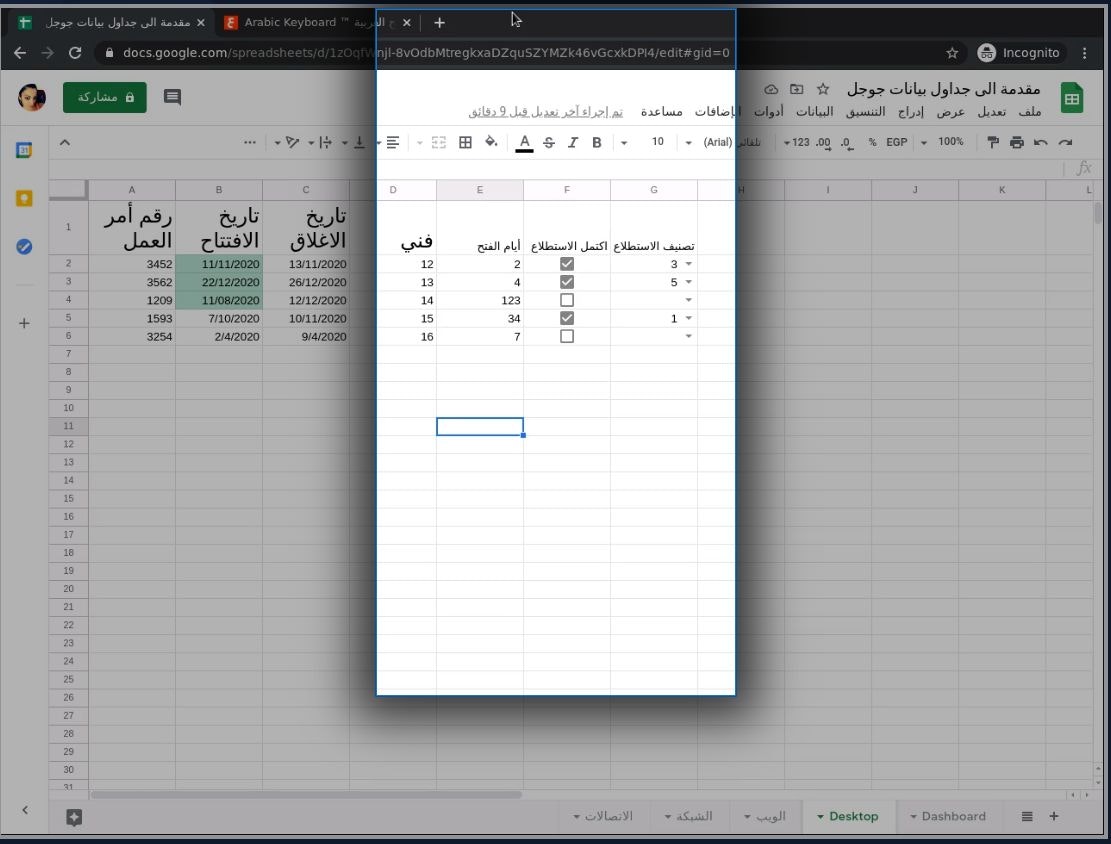Decrease decimal places button
This screenshot has height=844, width=1111.
(x=846, y=142)
